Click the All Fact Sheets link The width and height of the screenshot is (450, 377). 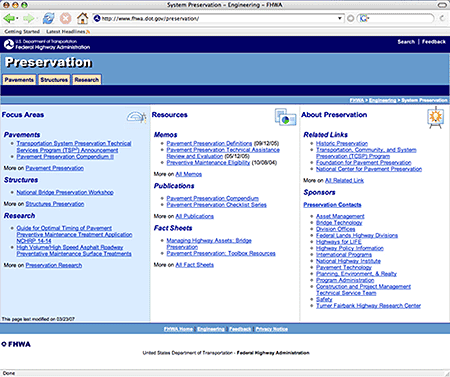[195, 265]
